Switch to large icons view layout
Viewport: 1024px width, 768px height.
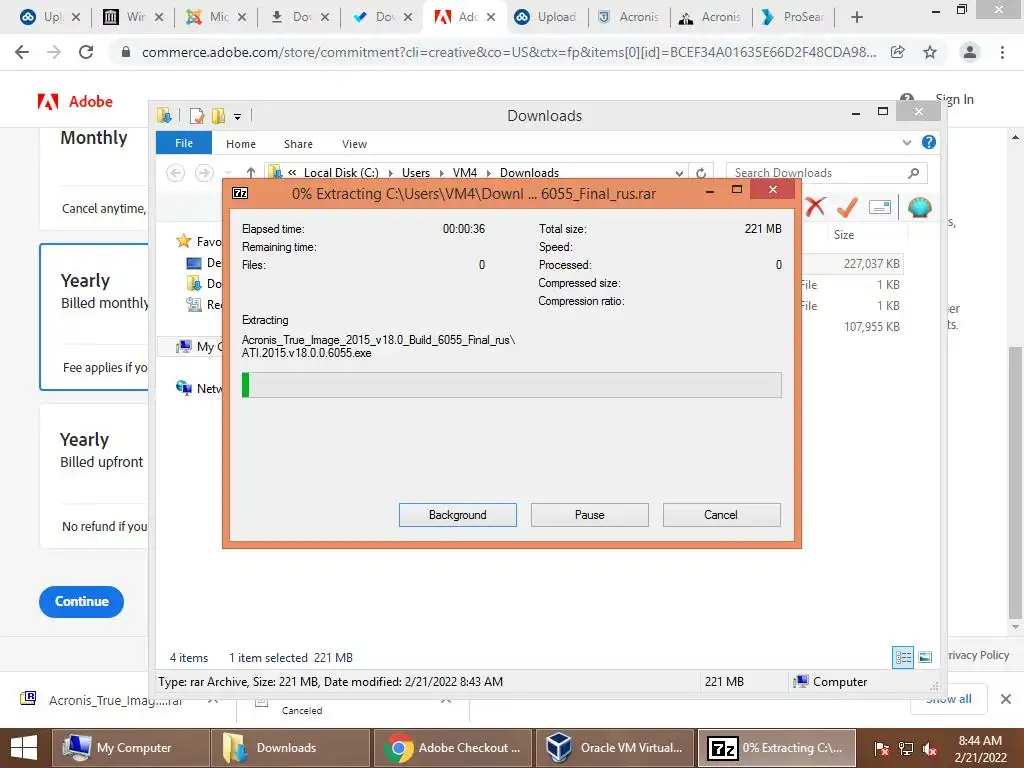(x=925, y=657)
